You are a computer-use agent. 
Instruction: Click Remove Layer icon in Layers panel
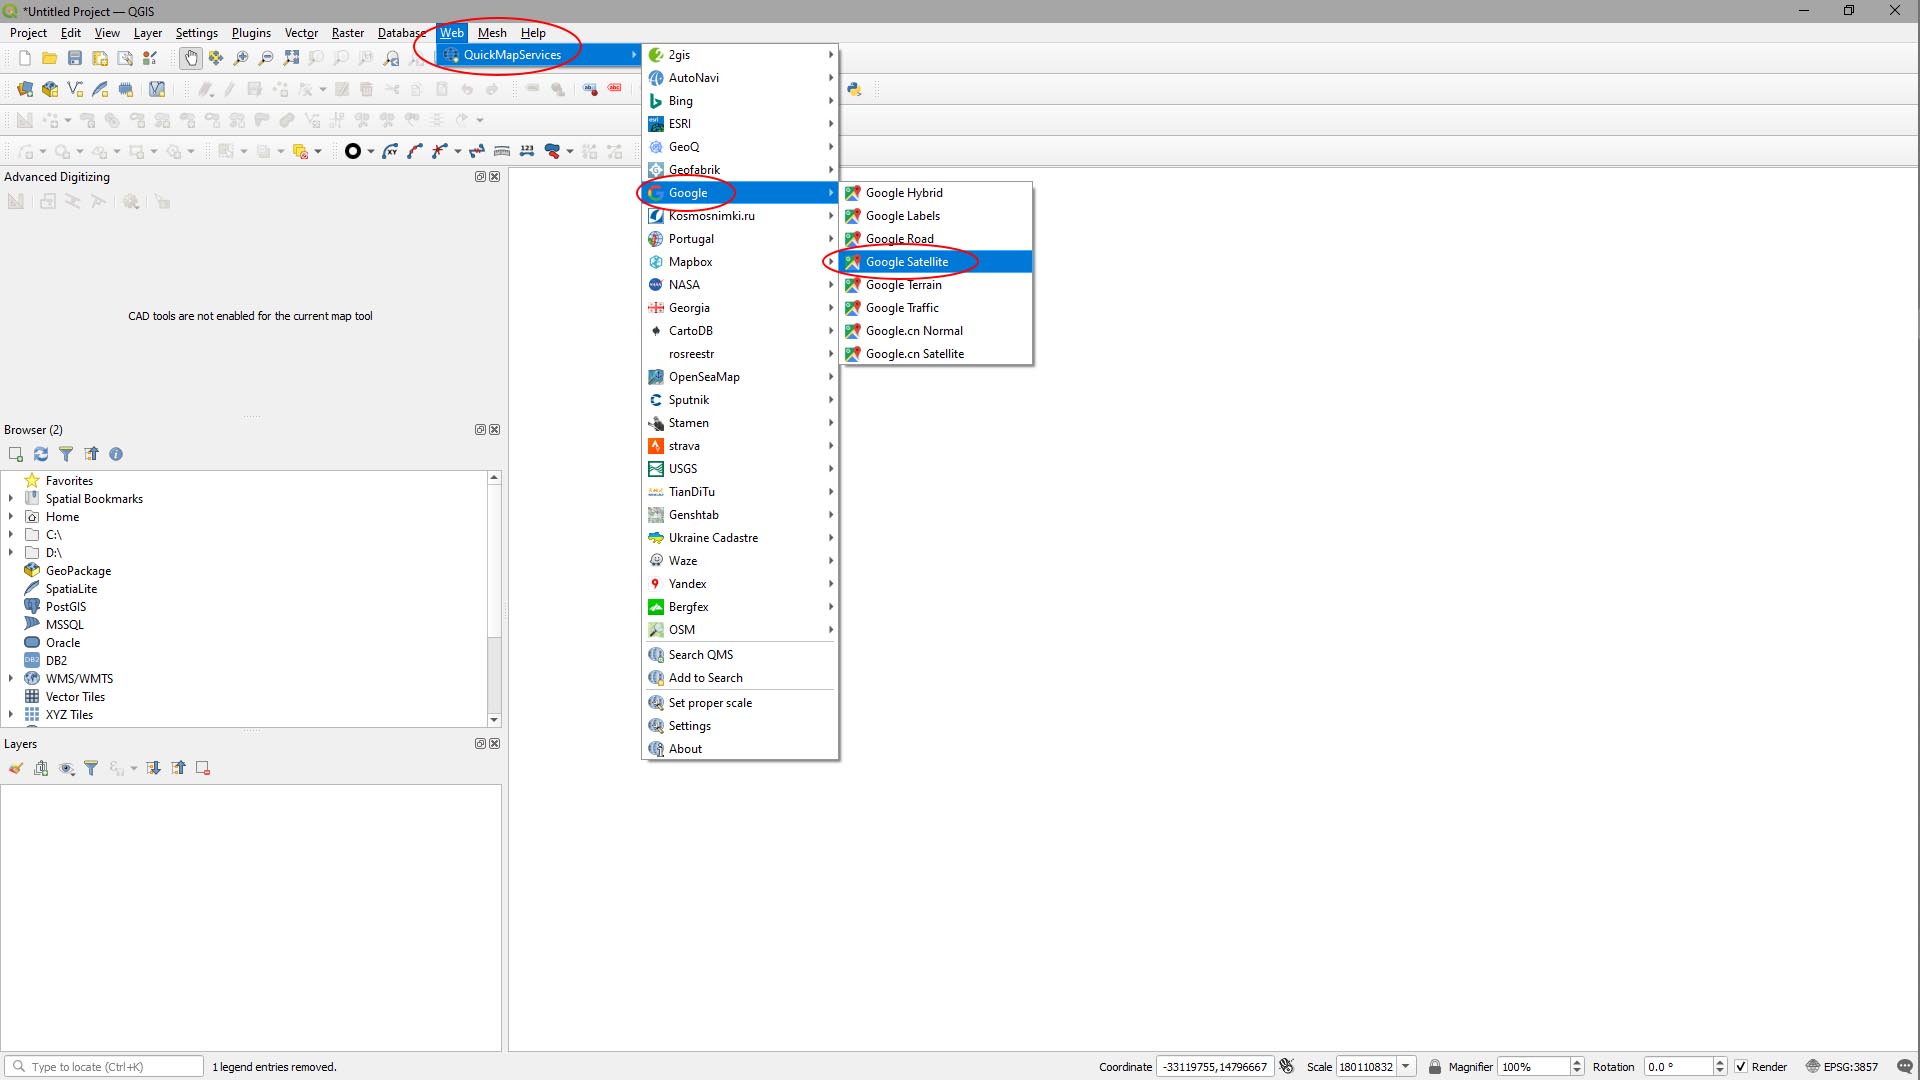[203, 768]
